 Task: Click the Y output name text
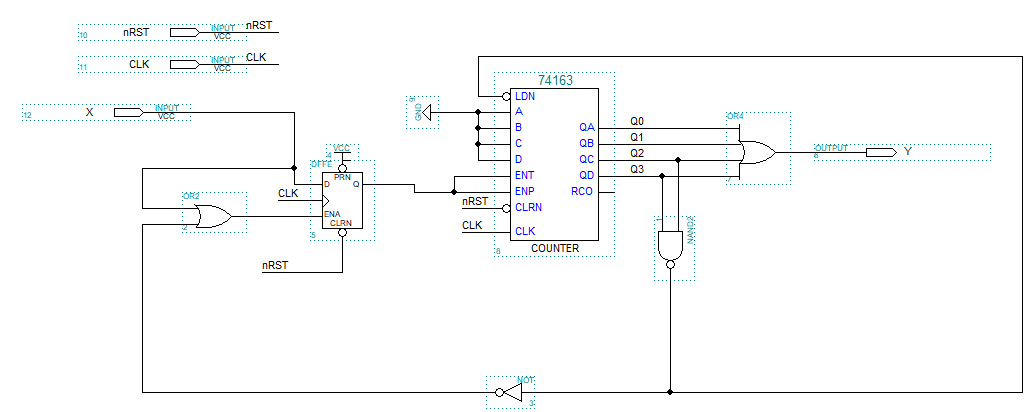point(908,151)
